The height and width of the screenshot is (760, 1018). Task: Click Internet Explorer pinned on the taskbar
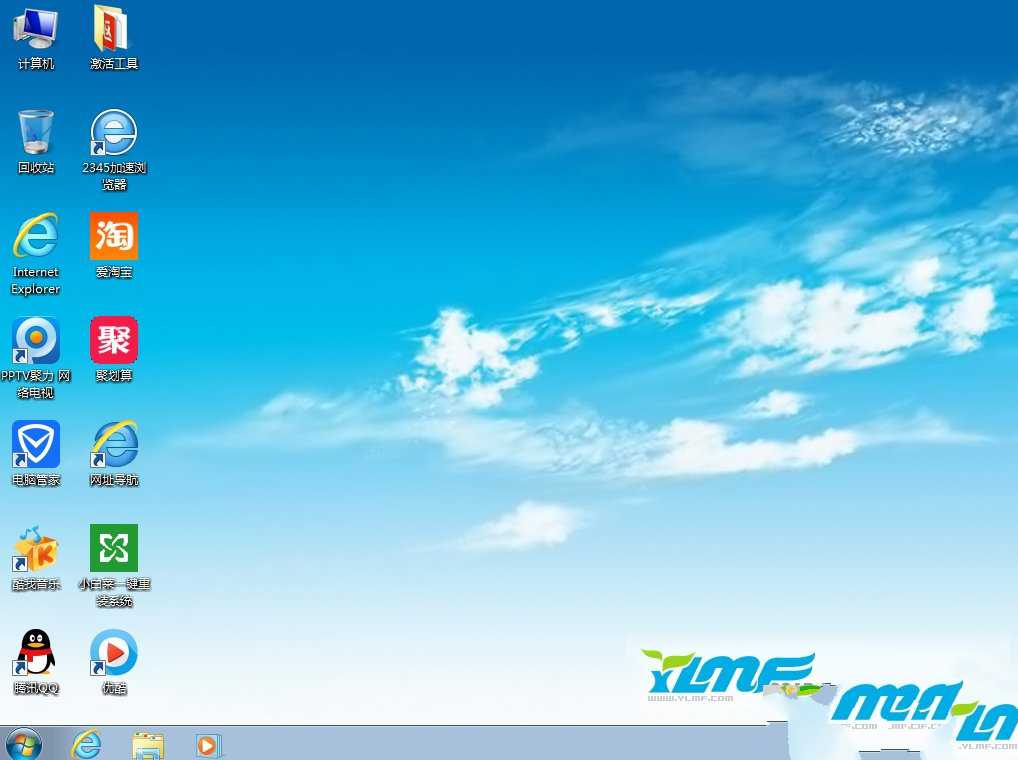click(87, 744)
